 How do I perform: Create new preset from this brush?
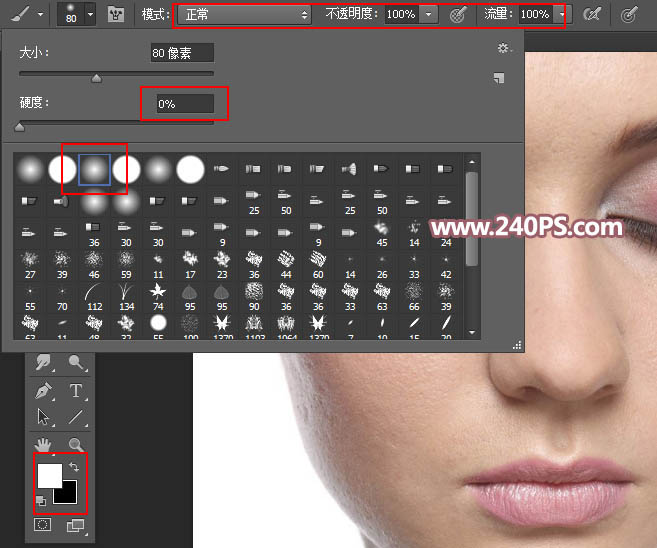pos(498,78)
